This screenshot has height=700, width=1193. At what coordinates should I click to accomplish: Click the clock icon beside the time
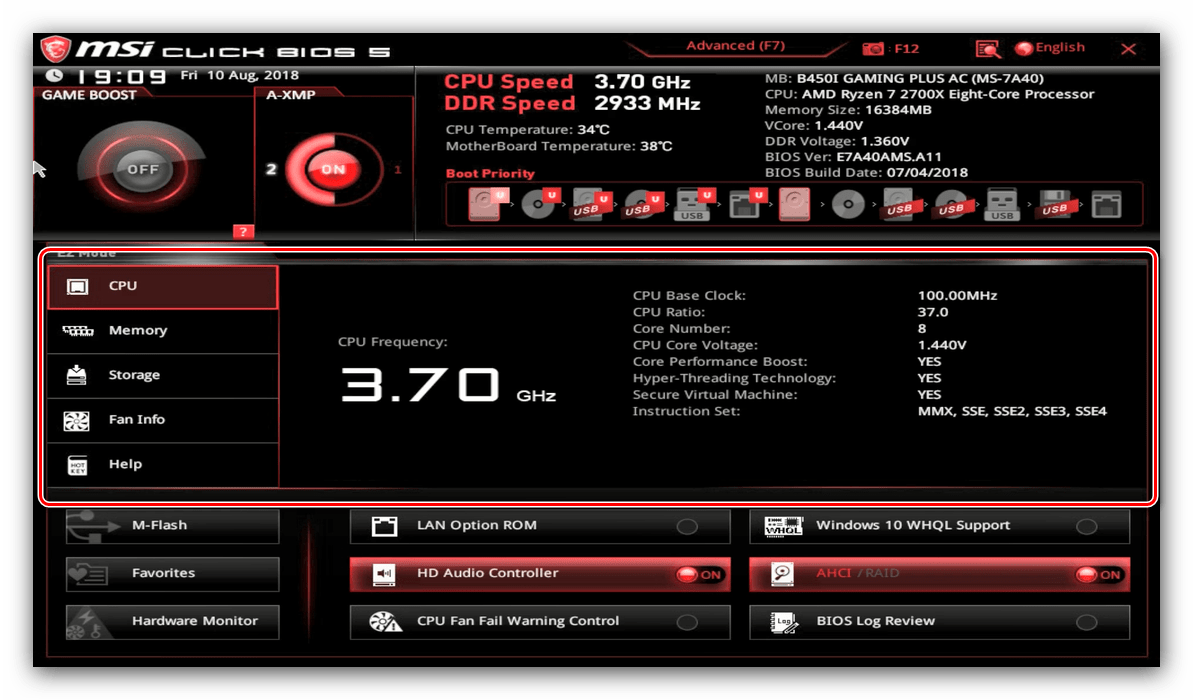pos(54,76)
